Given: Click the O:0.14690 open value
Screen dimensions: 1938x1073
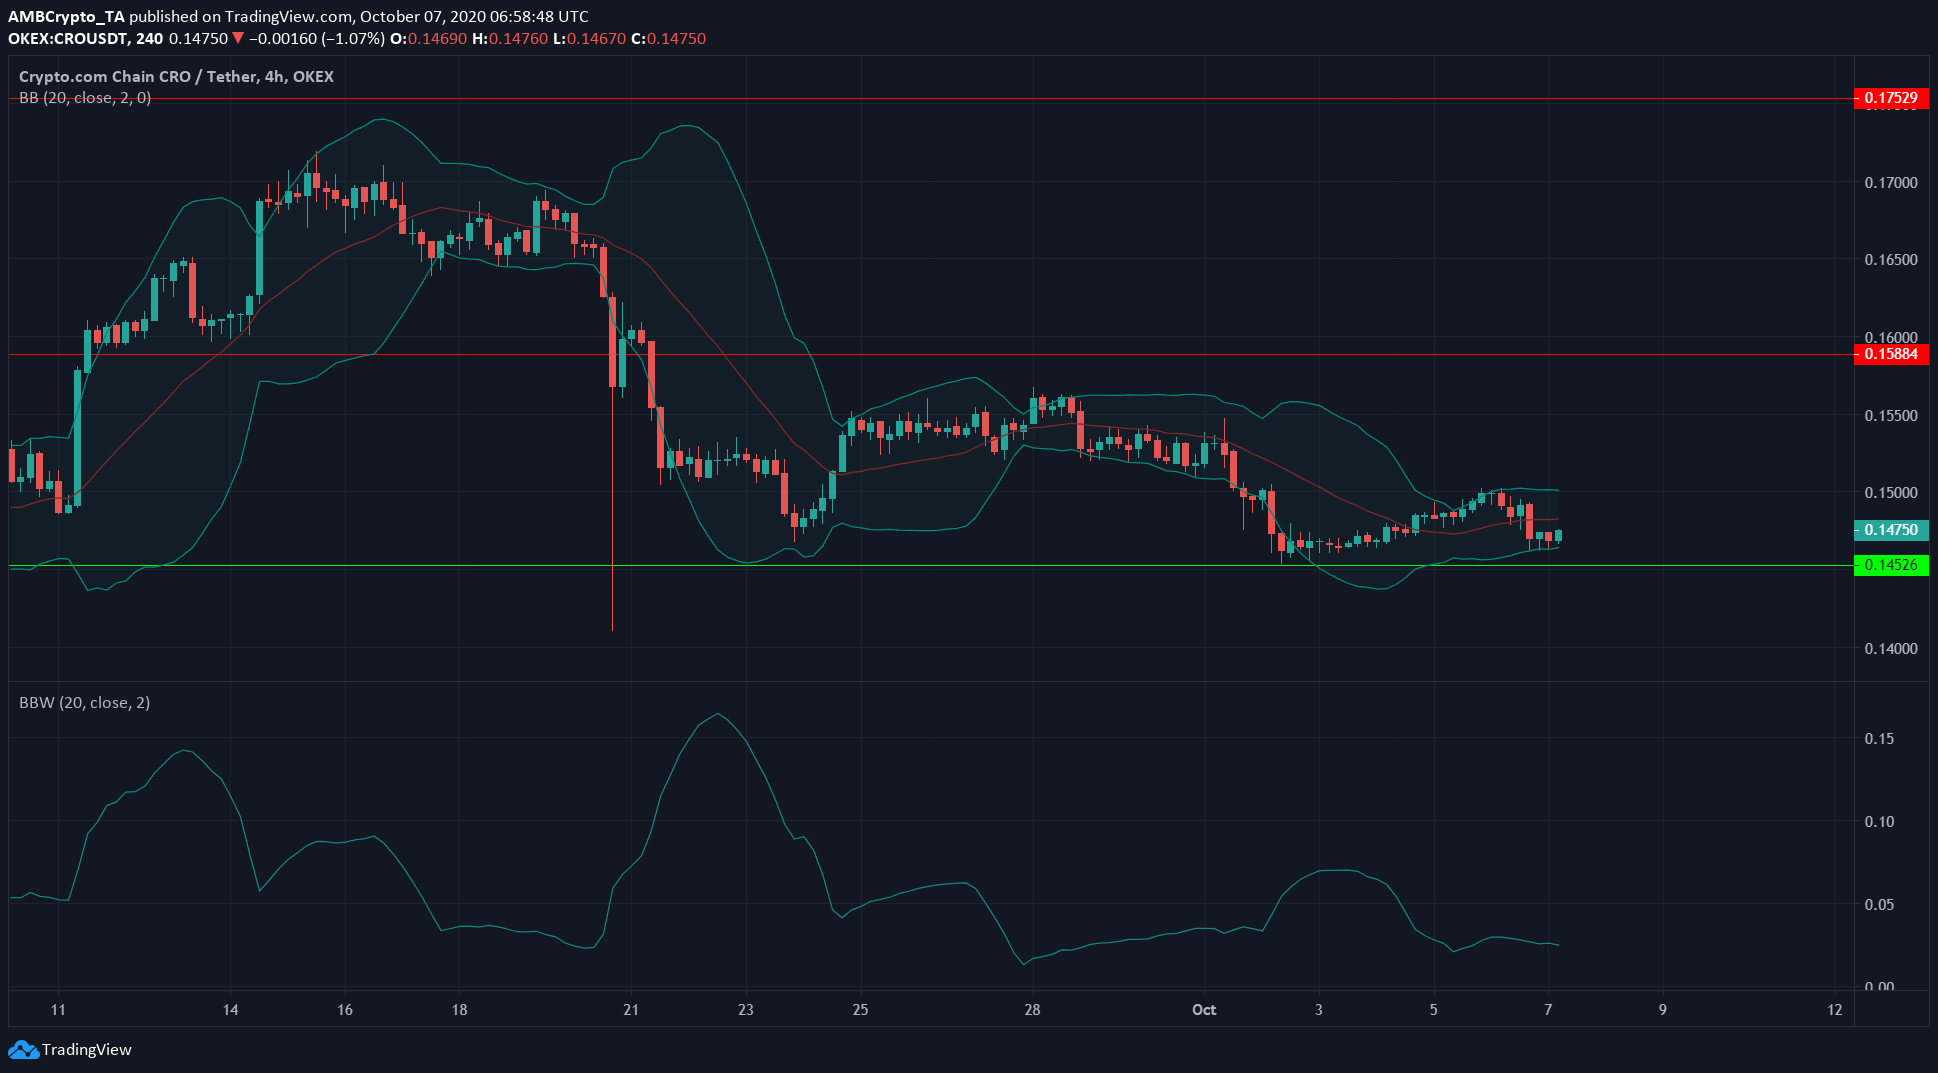Looking at the screenshot, I should click(x=429, y=39).
